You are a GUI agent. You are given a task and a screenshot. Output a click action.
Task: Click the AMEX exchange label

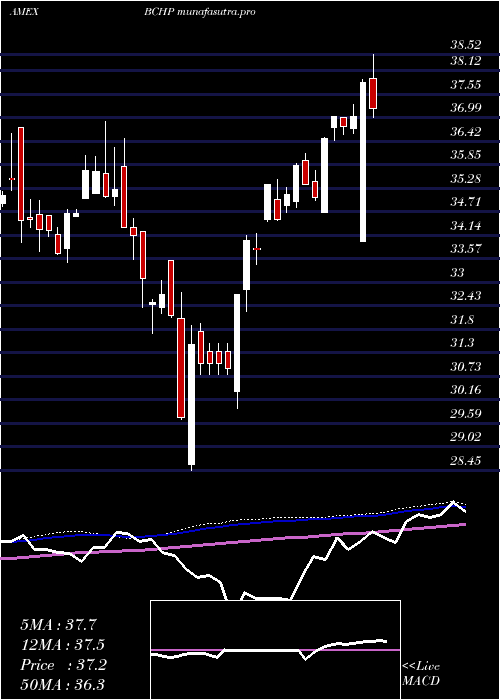tap(24, 12)
